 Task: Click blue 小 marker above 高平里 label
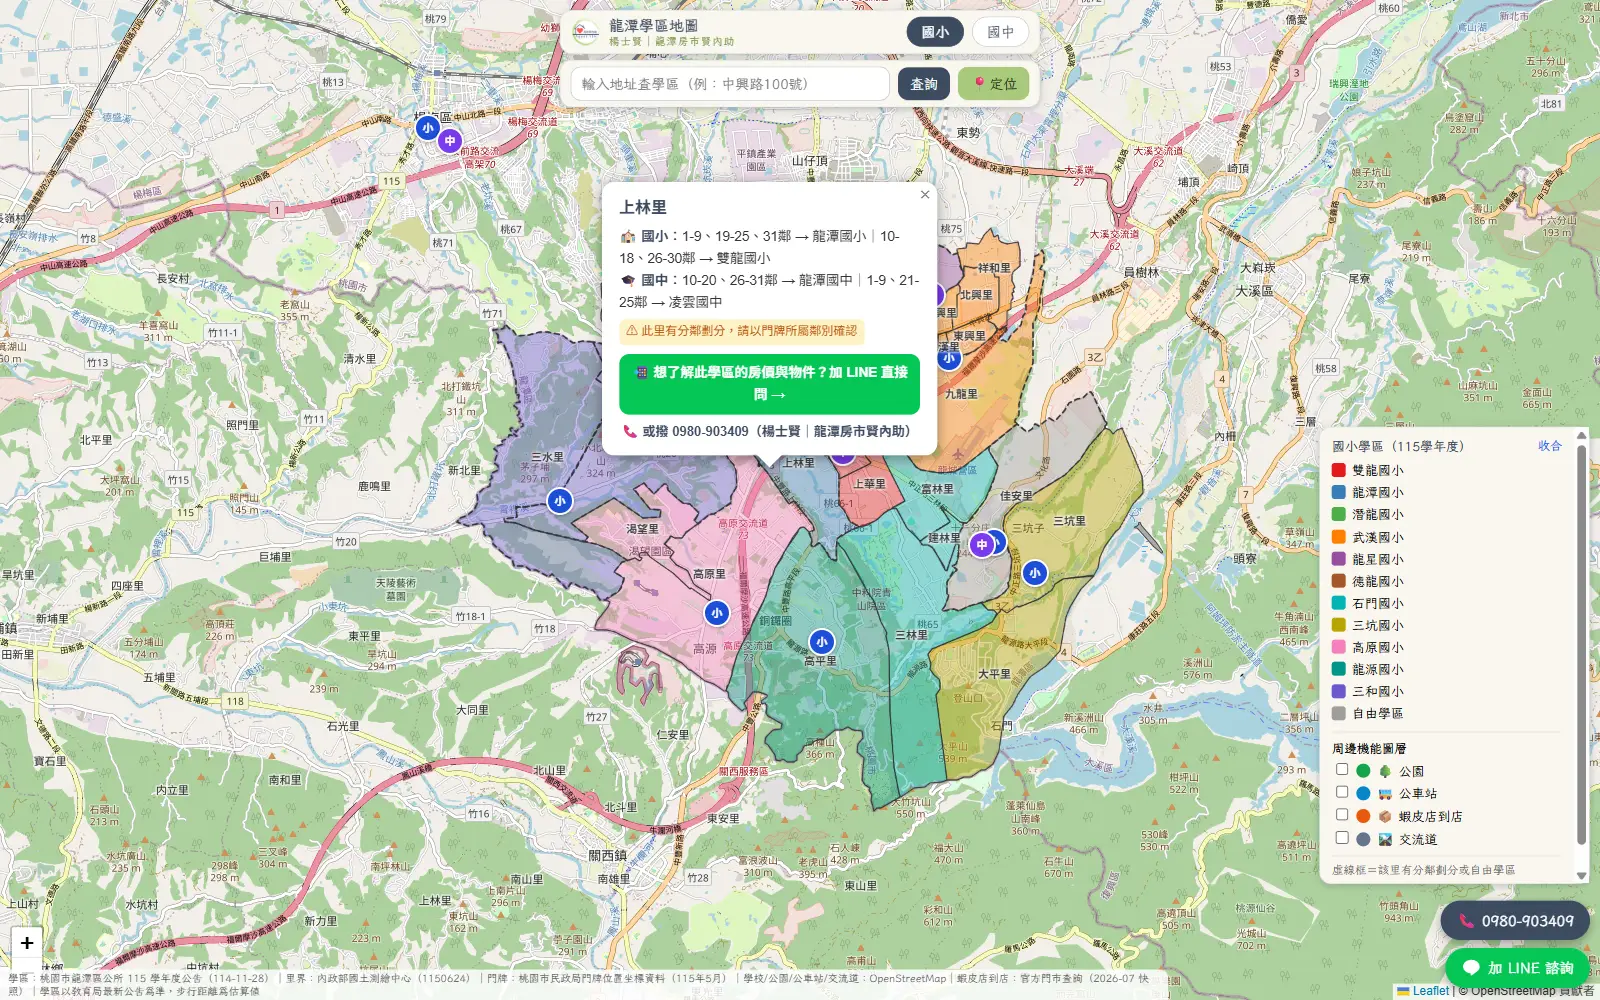(x=822, y=642)
